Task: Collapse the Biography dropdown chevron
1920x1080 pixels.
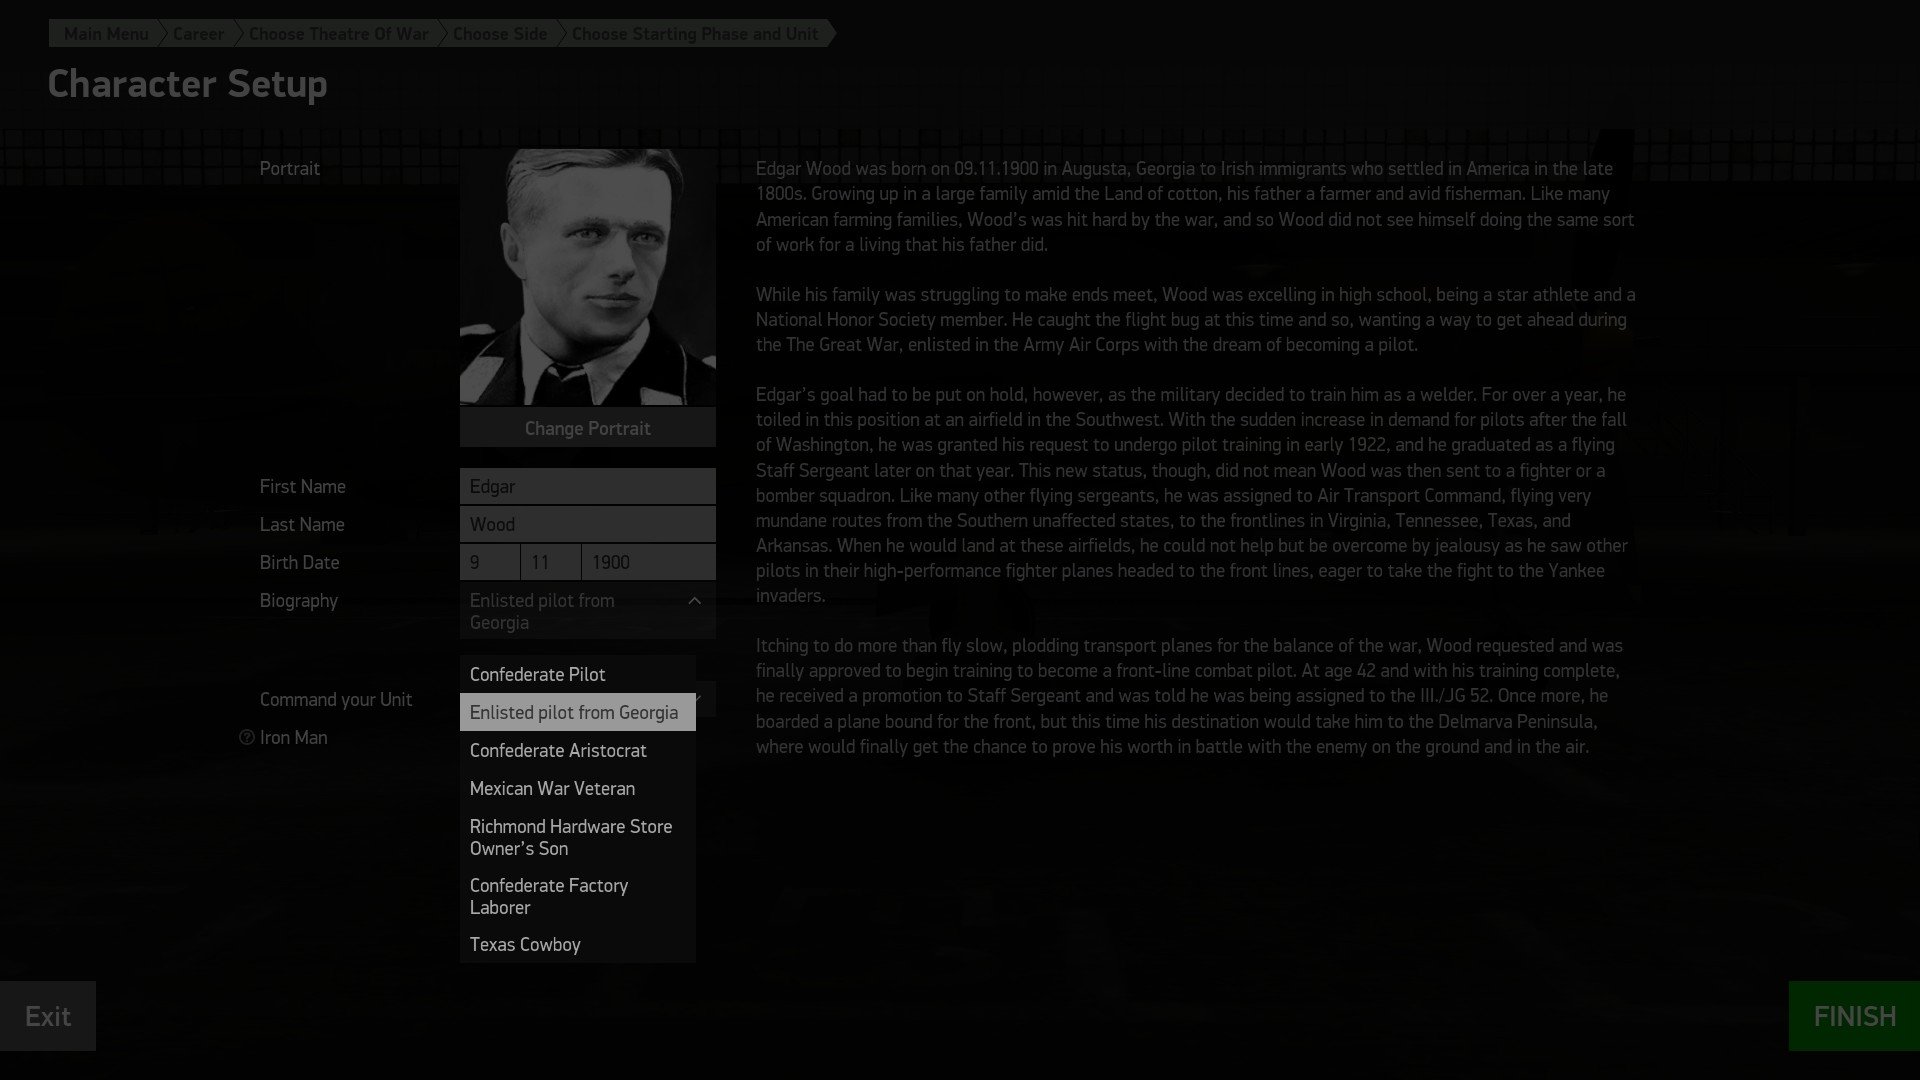Action: 694,601
